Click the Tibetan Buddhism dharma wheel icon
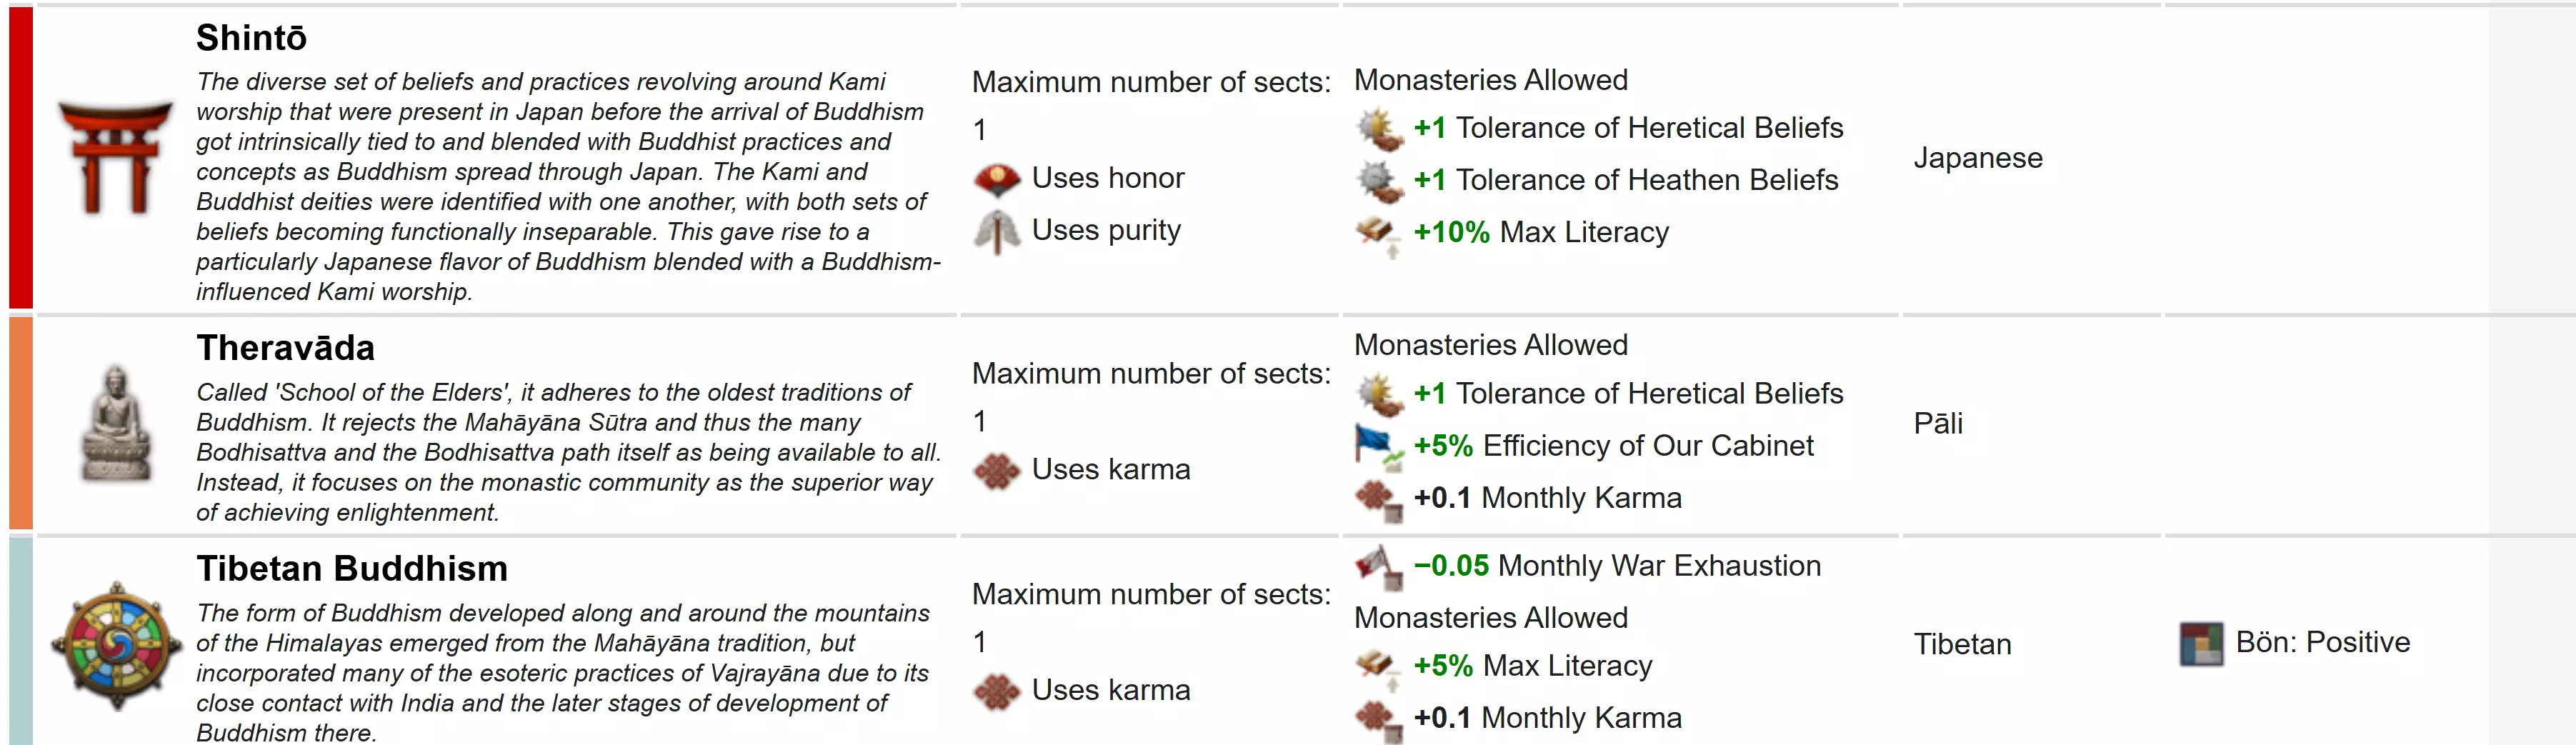Image resolution: width=2576 pixels, height=745 pixels. 117,645
